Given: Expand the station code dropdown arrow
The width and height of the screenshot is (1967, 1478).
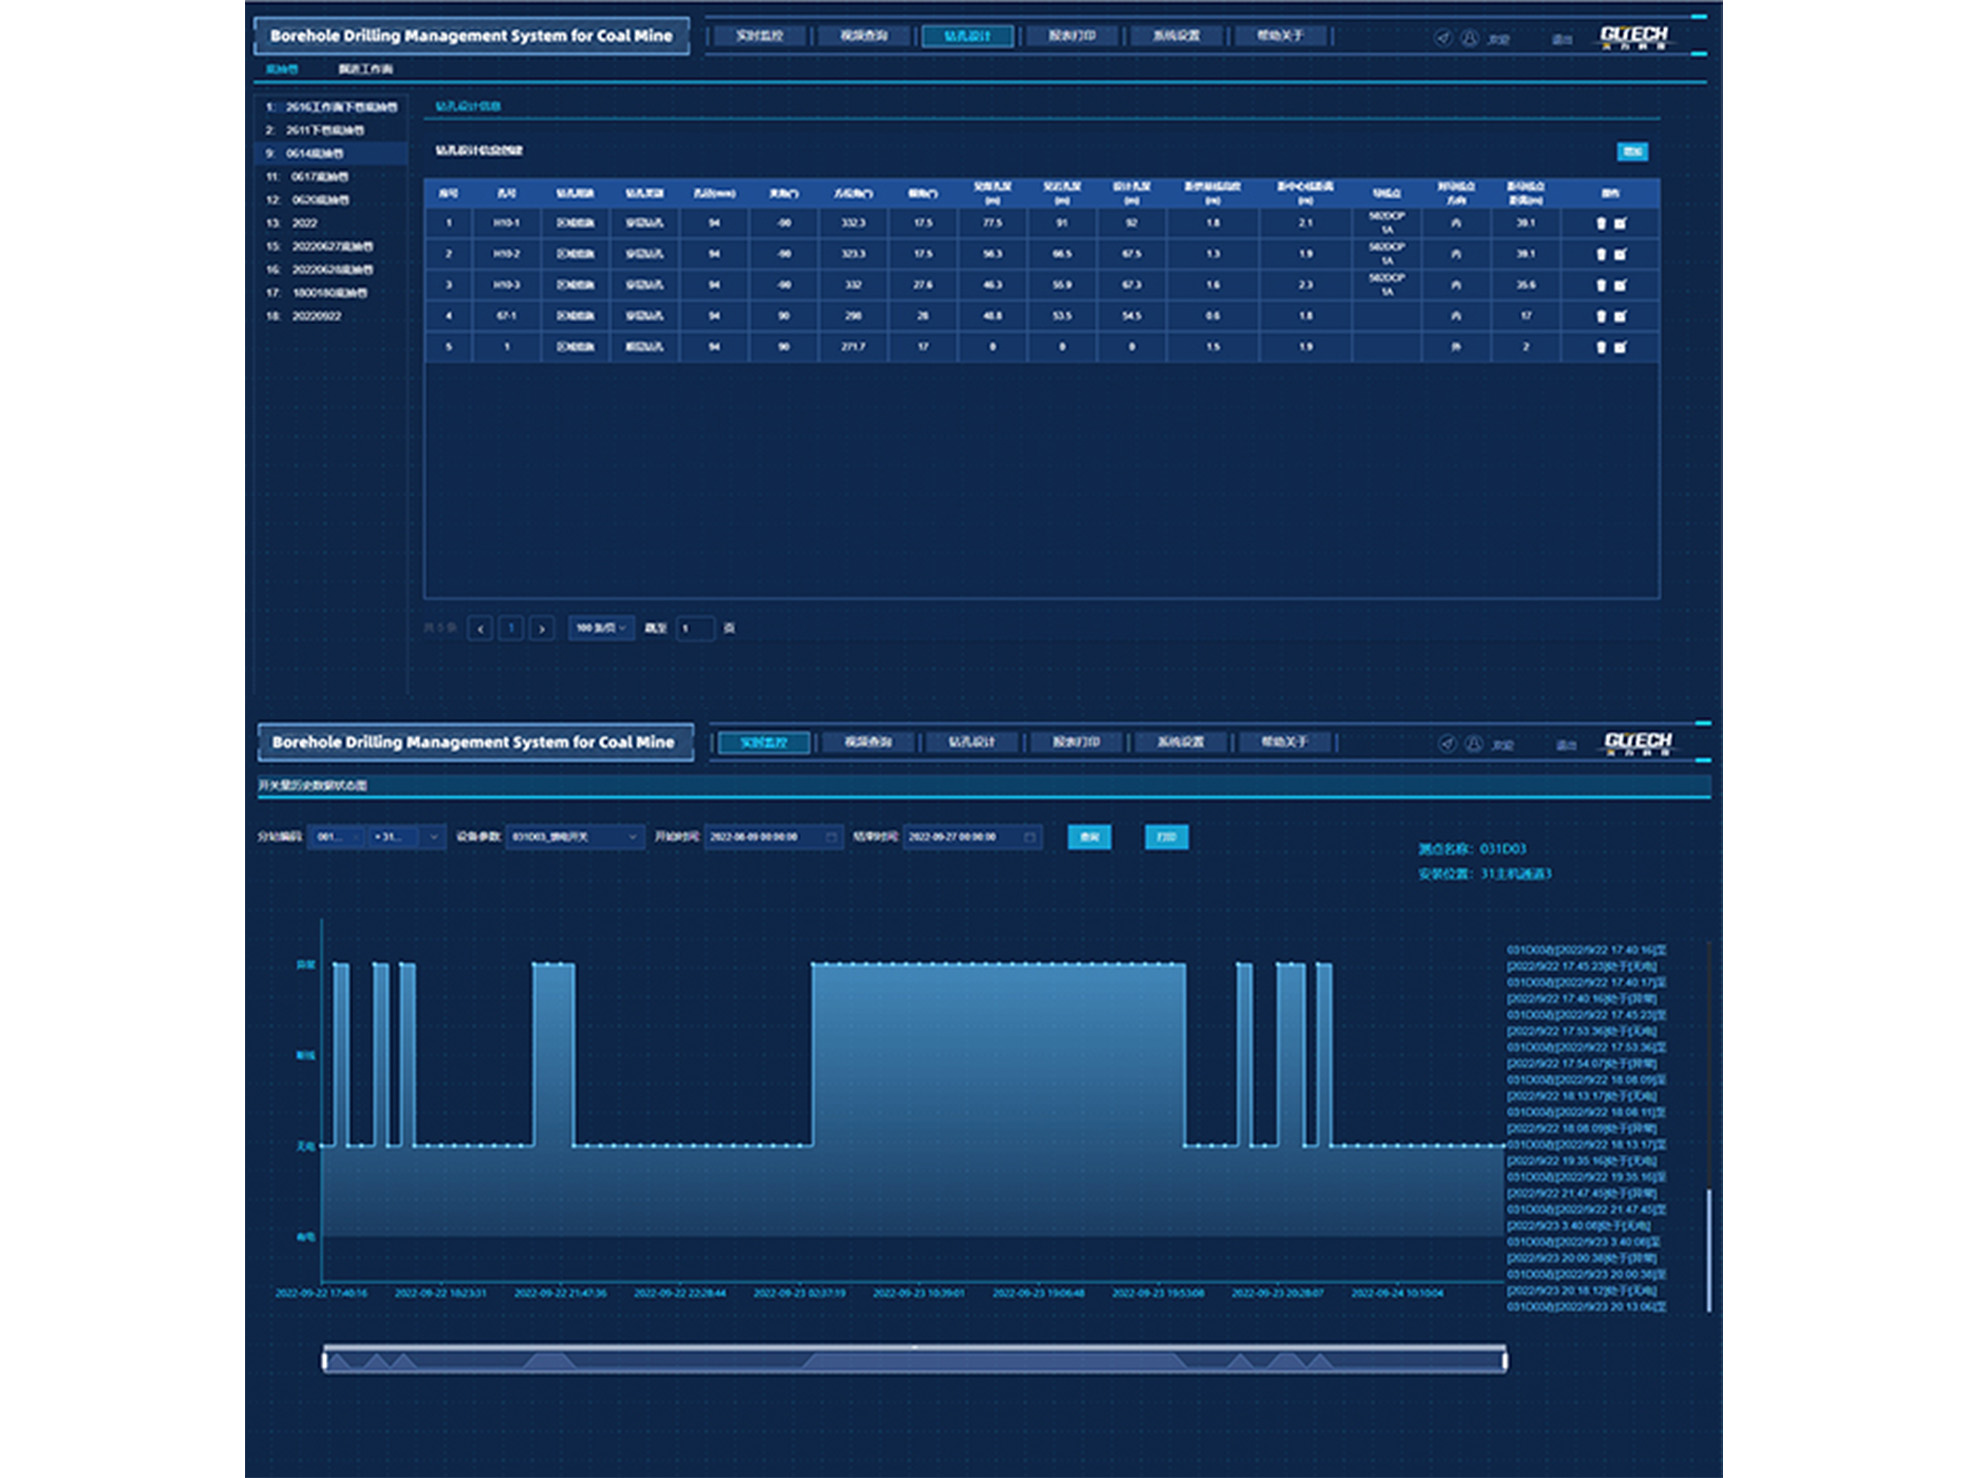Looking at the screenshot, I should click(x=433, y=837).
